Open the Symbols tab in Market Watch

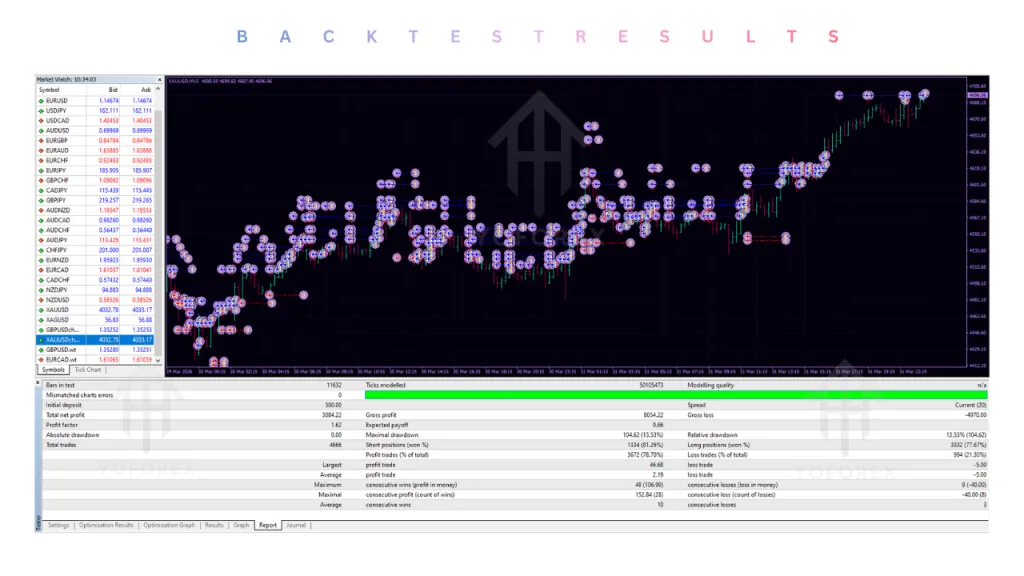53,370
